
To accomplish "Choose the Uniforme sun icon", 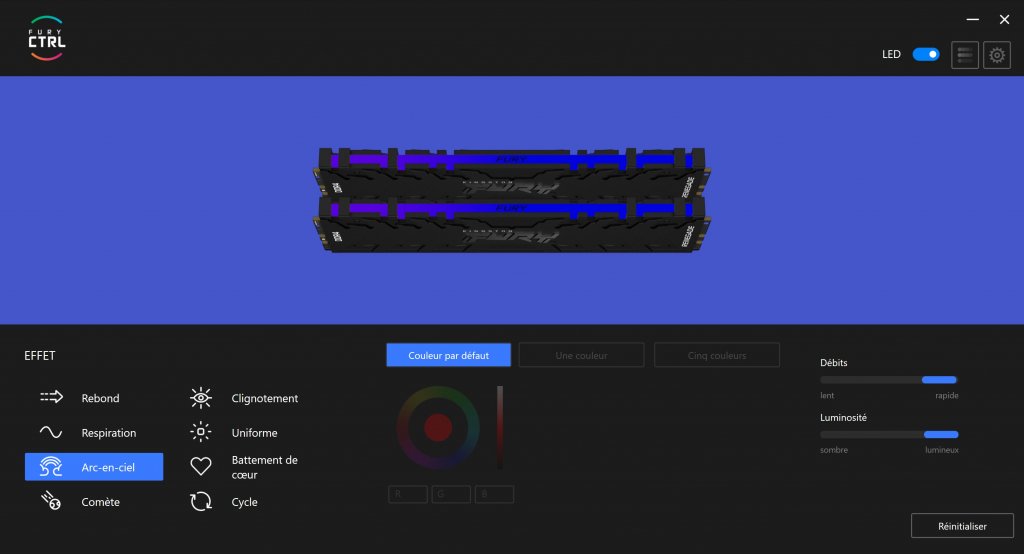I will (200, 432).
